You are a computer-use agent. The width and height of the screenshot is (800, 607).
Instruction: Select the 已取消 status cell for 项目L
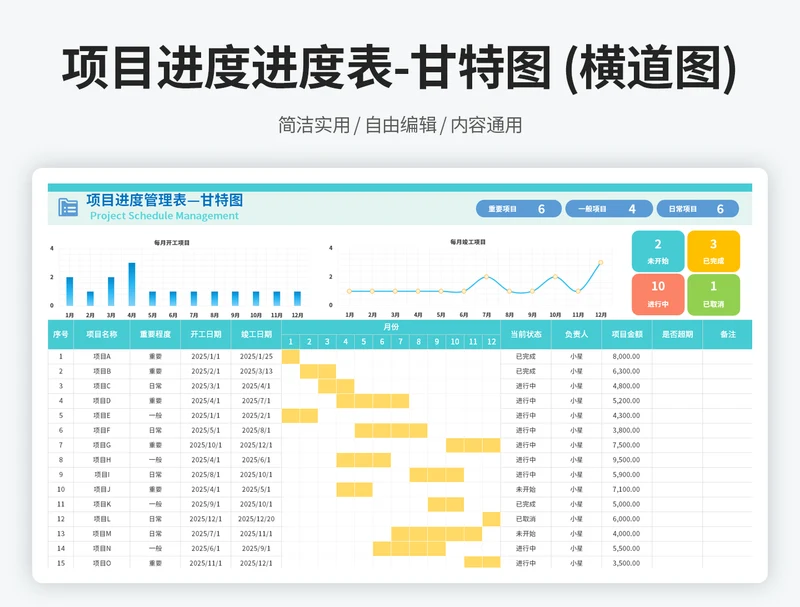click(x=526, y=519)
